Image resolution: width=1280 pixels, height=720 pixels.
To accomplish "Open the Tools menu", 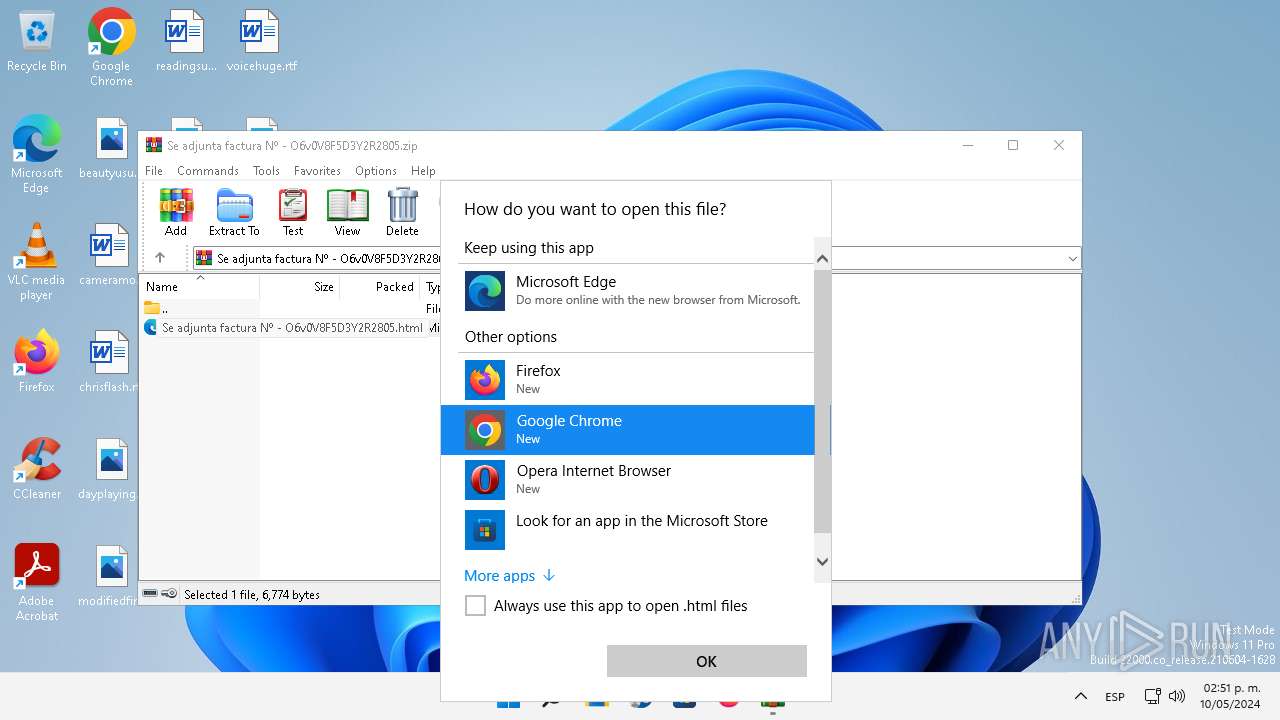I will 266,171.
